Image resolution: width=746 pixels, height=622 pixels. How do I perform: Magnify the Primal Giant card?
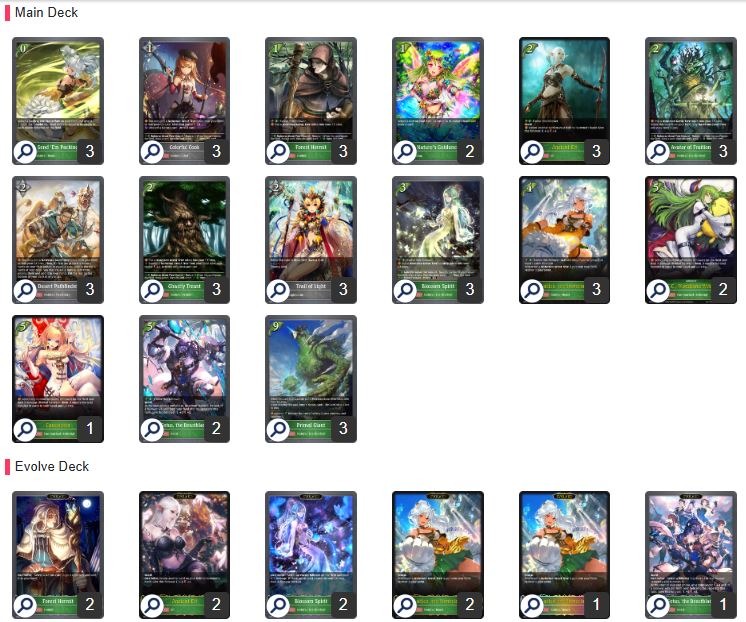(x=278, y=429)
